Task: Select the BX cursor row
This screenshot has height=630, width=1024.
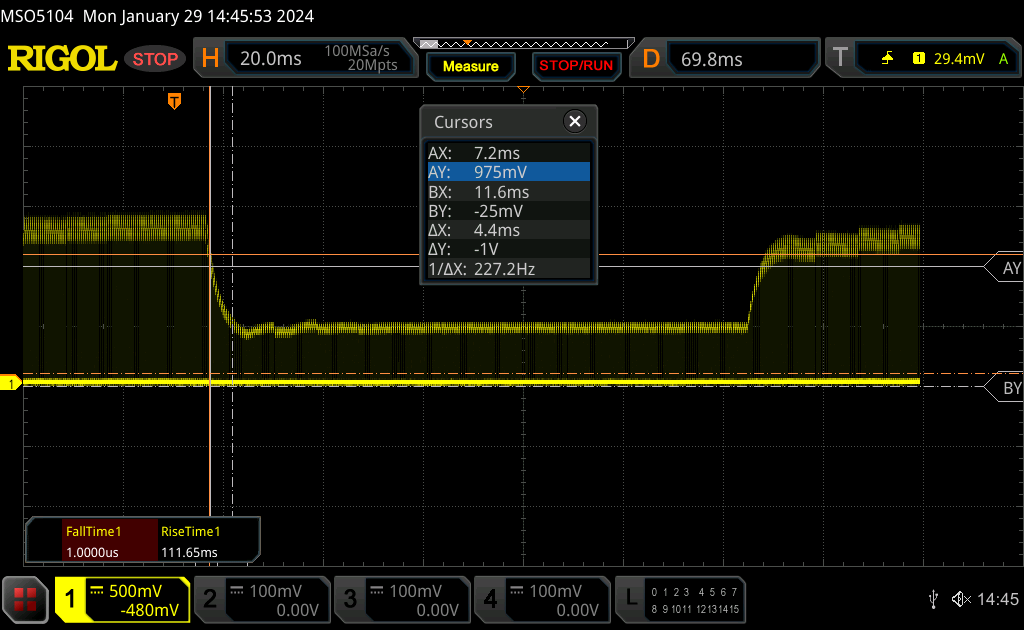Action: point(507,192)
